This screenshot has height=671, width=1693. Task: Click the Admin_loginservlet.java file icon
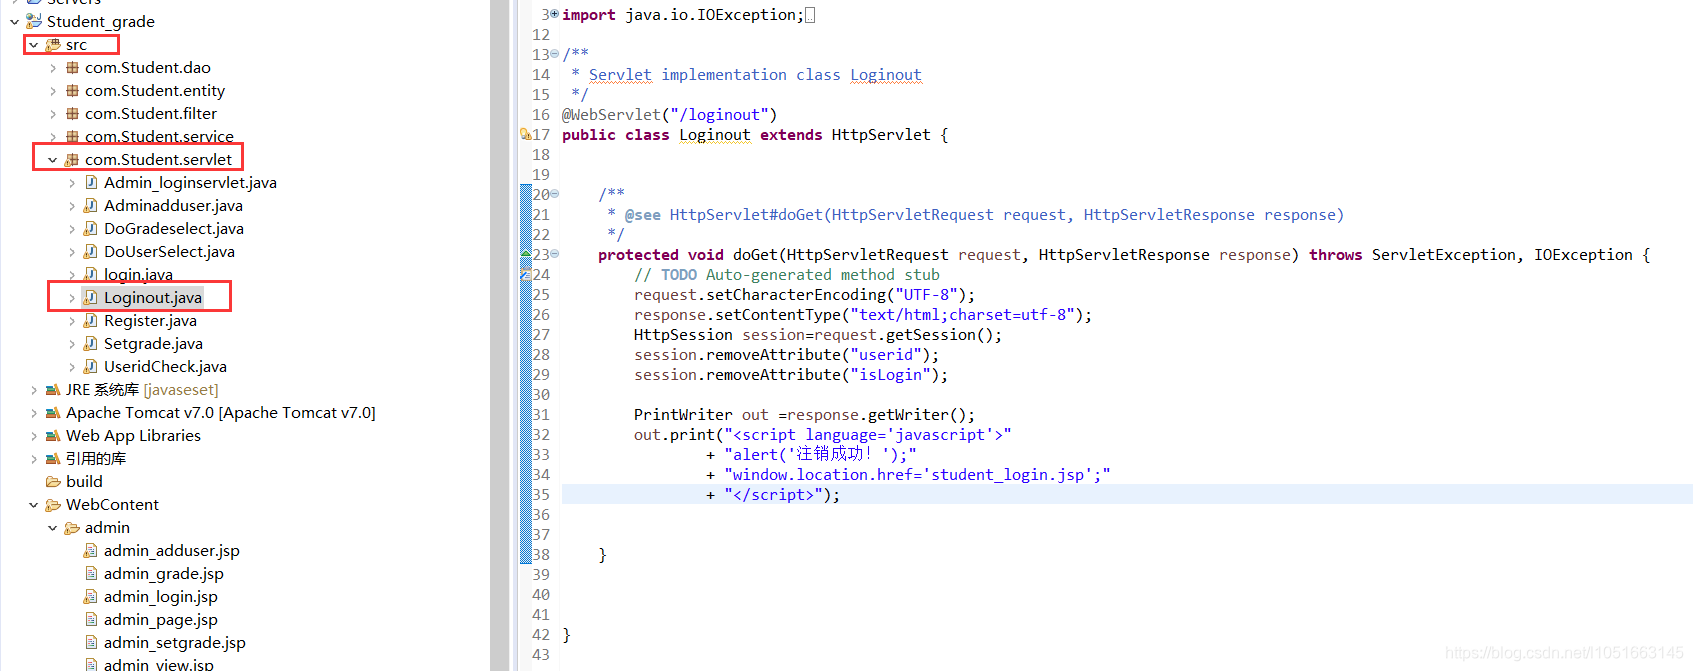click(x=91, y=183)
